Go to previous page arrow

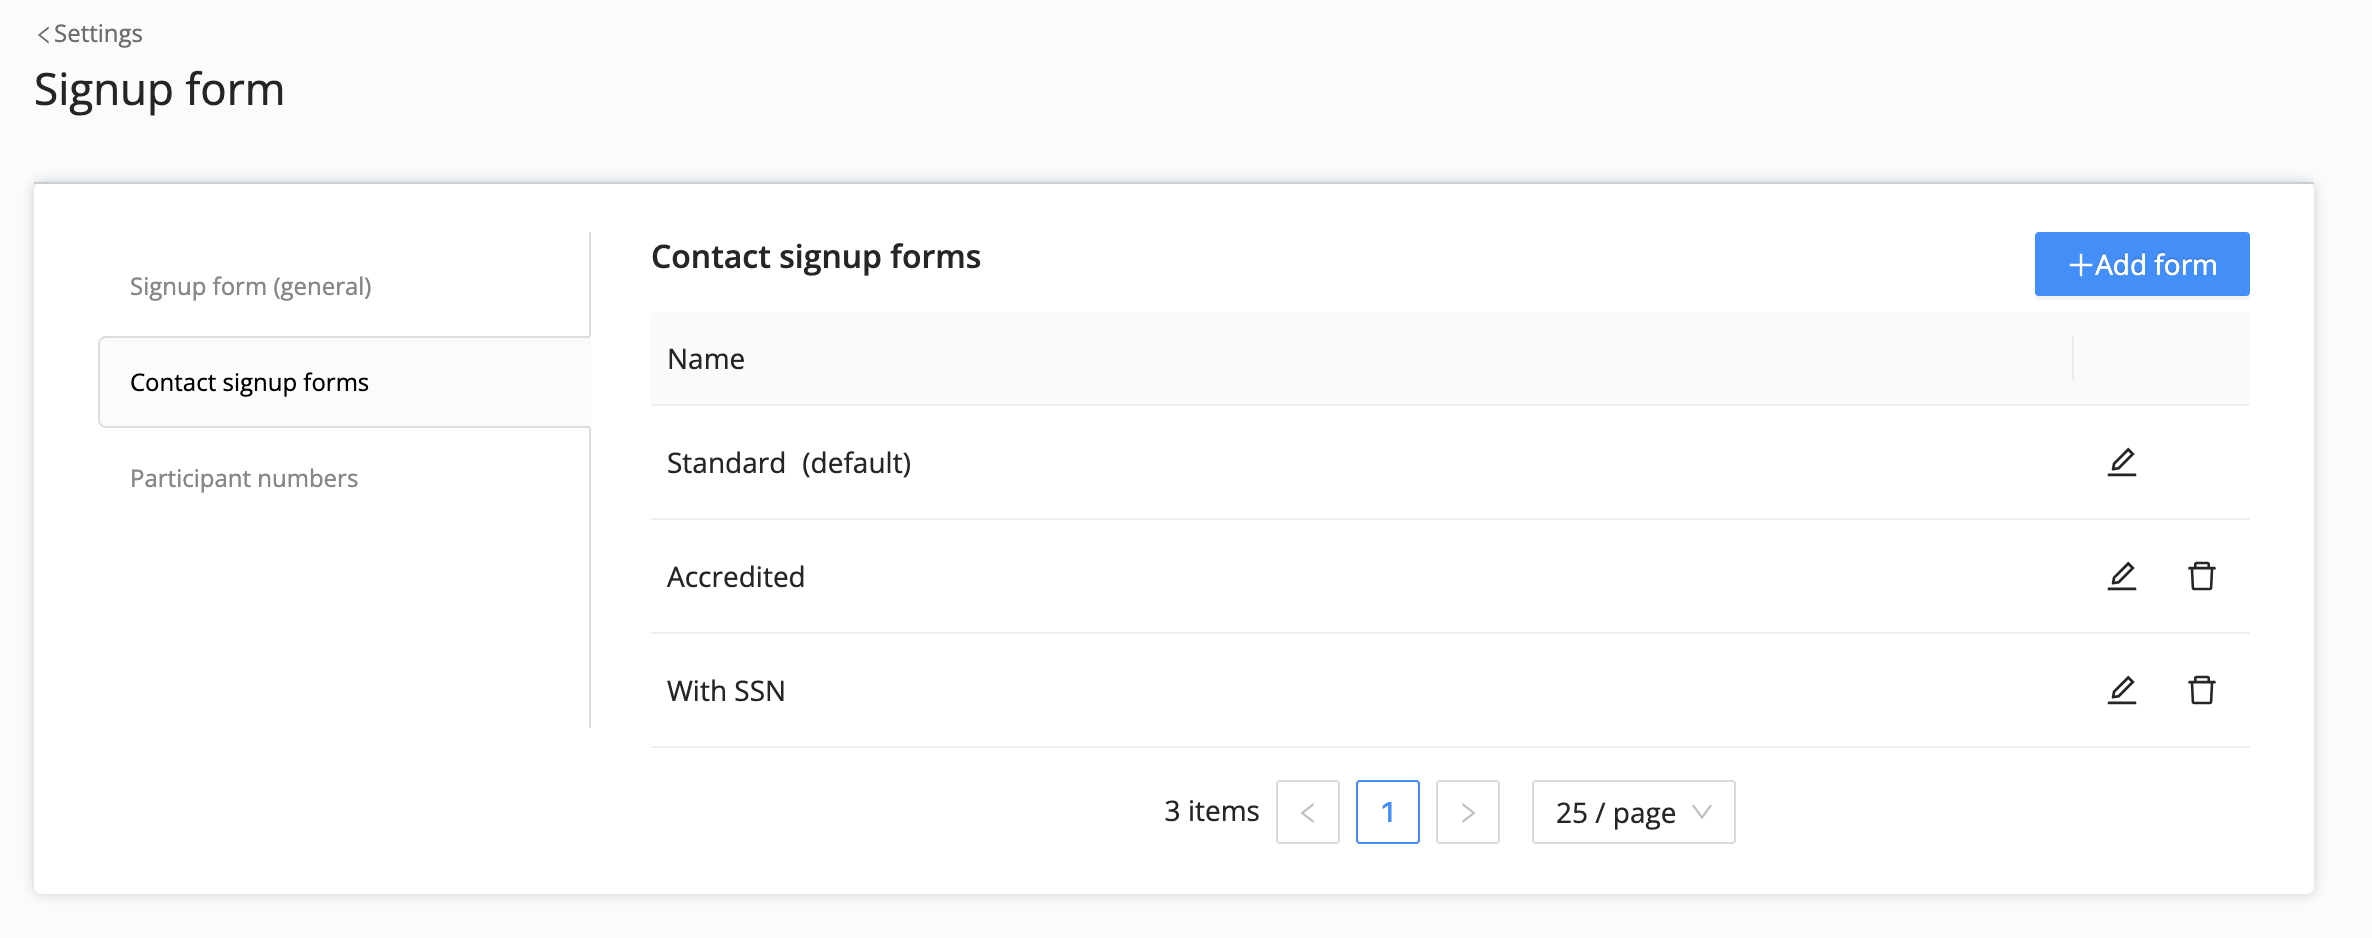(1307, 812)
